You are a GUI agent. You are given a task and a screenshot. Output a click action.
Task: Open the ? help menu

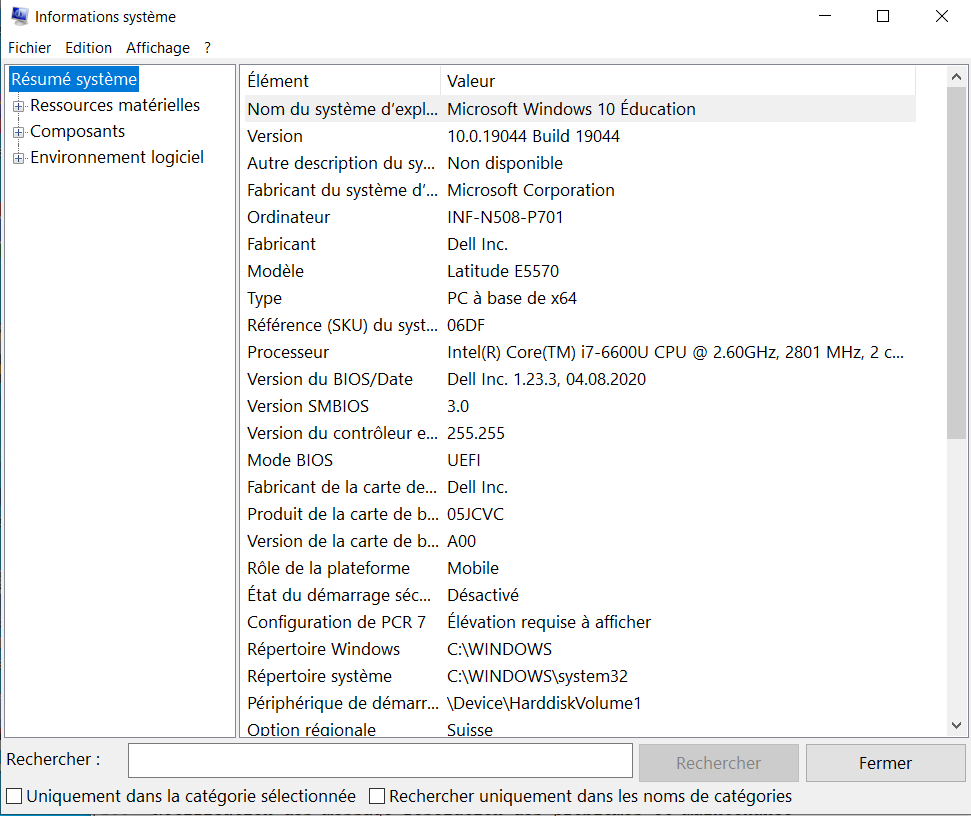[x=207, y=48]
